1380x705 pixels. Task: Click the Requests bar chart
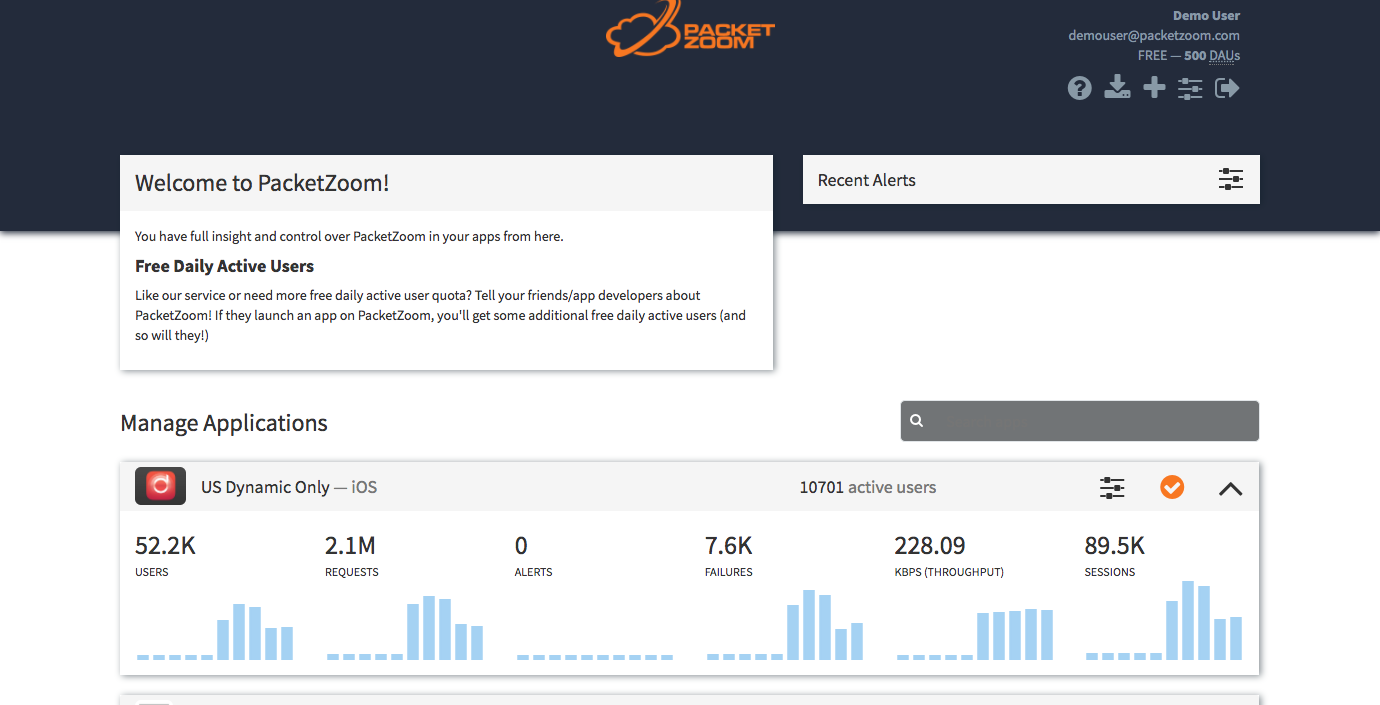405,628
